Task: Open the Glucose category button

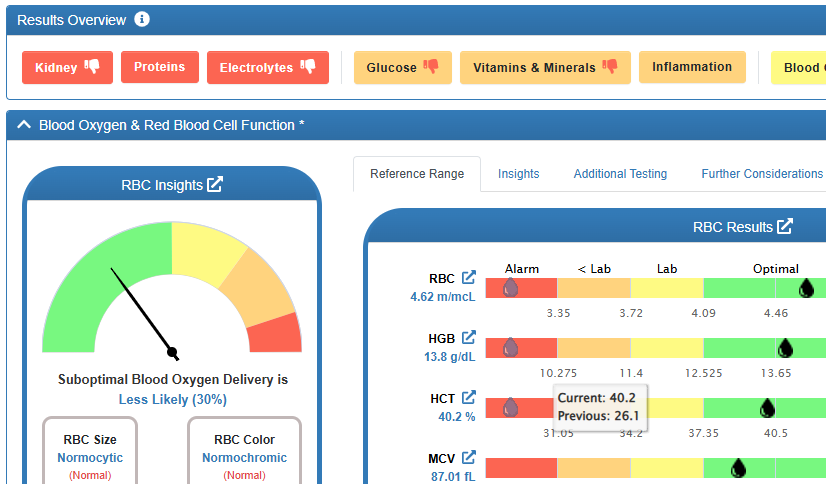Action: (402, 67)
